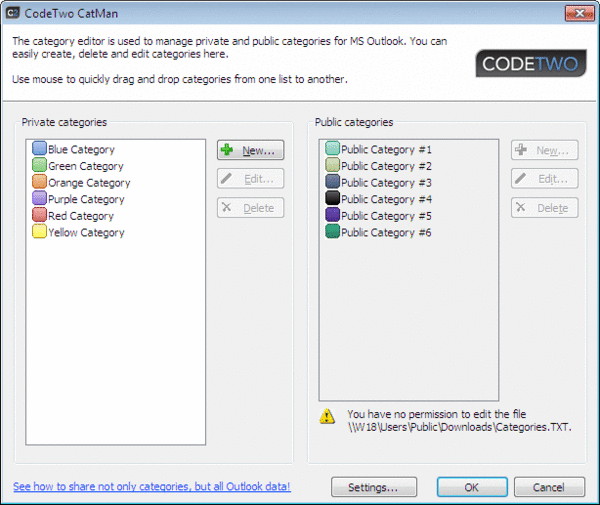
Task: Close the CodeTwo CatMan window
Action: [579, 13]
